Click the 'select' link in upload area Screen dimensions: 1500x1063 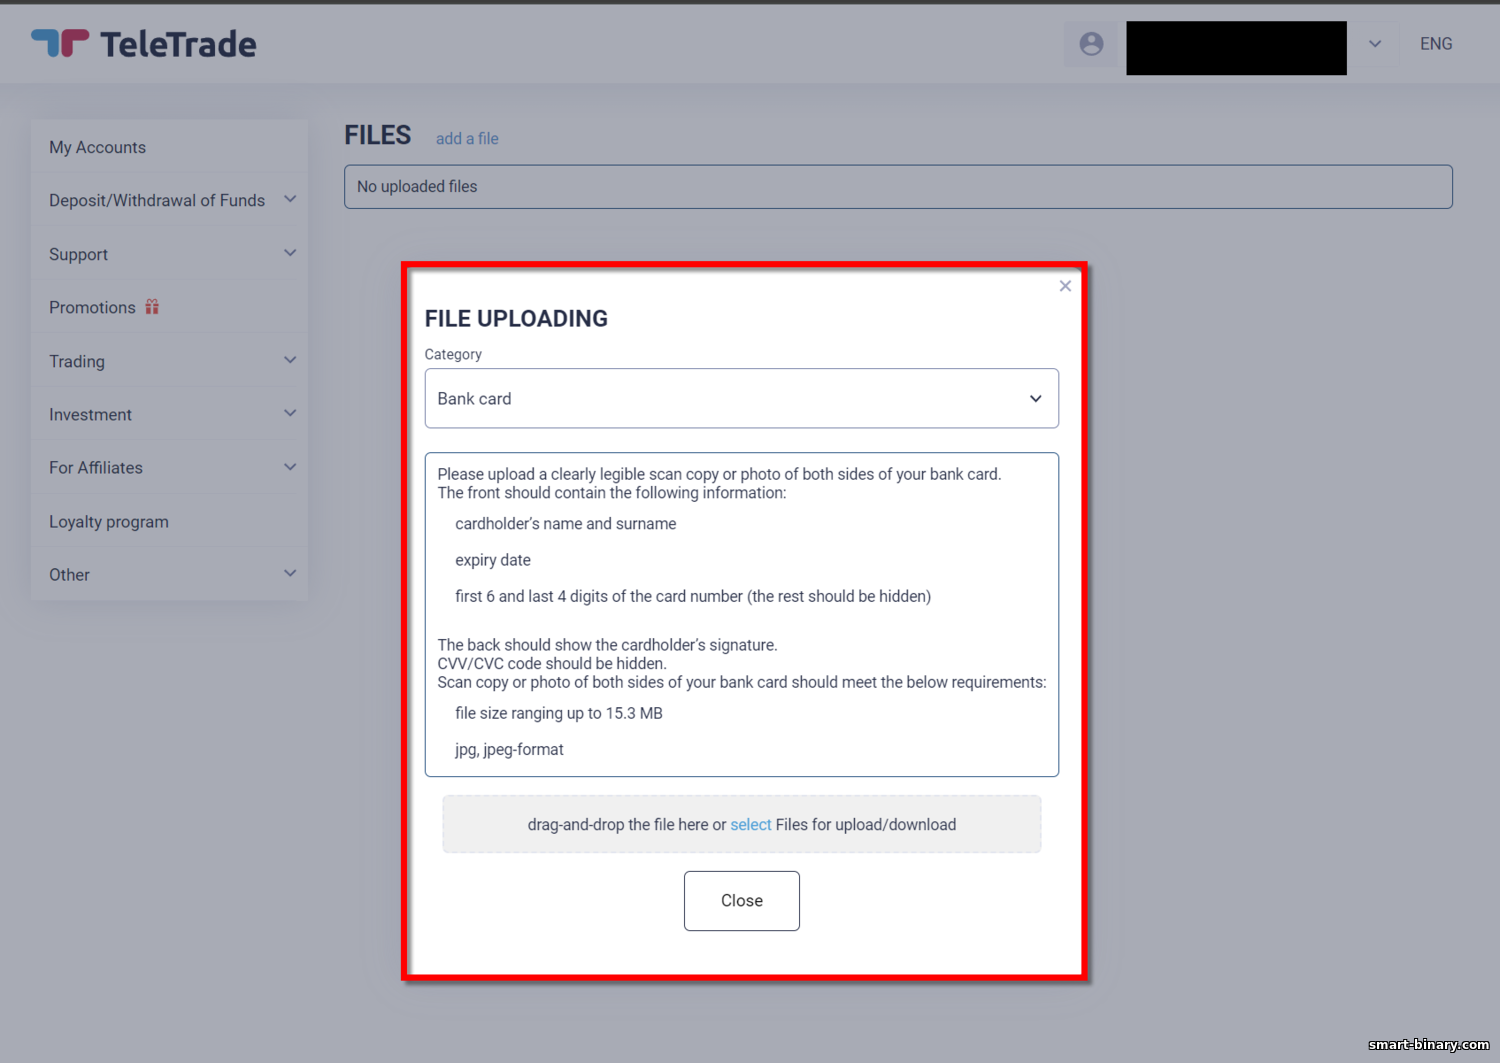751,824
